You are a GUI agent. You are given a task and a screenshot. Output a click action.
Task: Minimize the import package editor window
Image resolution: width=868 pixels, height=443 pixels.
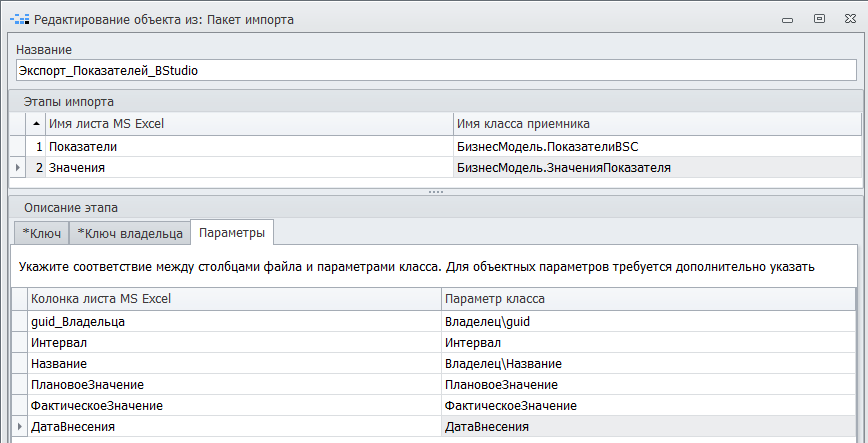[791, 18]
